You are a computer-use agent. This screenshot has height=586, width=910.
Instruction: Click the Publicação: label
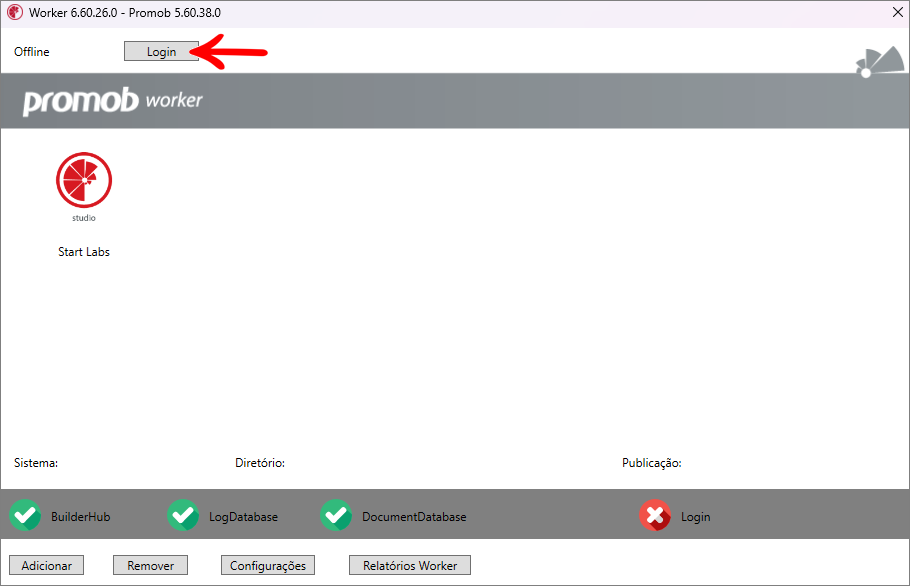coord(652,463)
